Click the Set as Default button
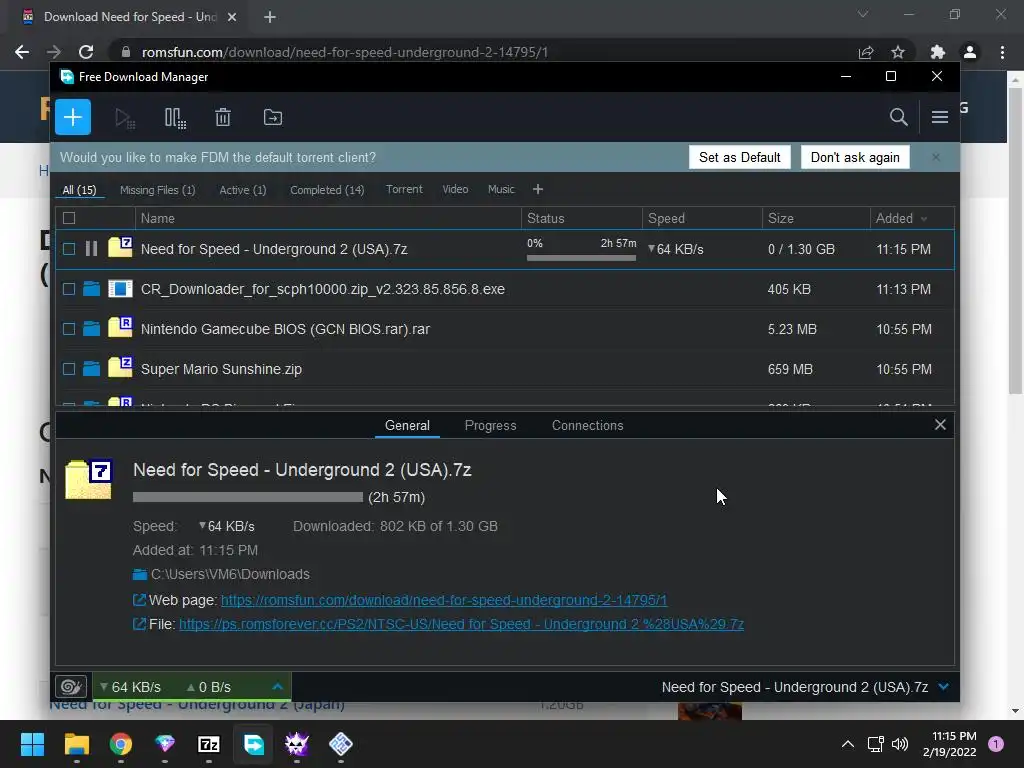Image resolution: width=1024 pixels, height=768 pixels. click(x=739, y=157)
